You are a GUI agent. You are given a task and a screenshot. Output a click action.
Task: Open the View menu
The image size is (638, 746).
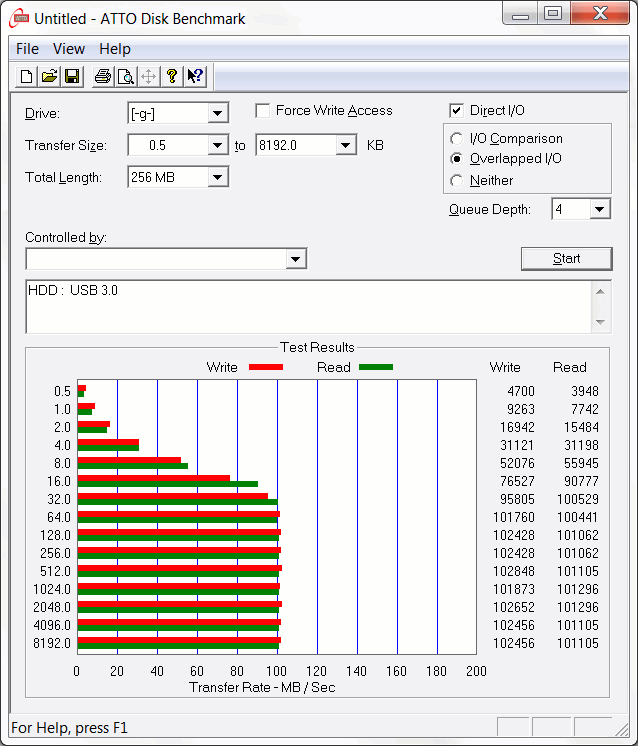69,49
